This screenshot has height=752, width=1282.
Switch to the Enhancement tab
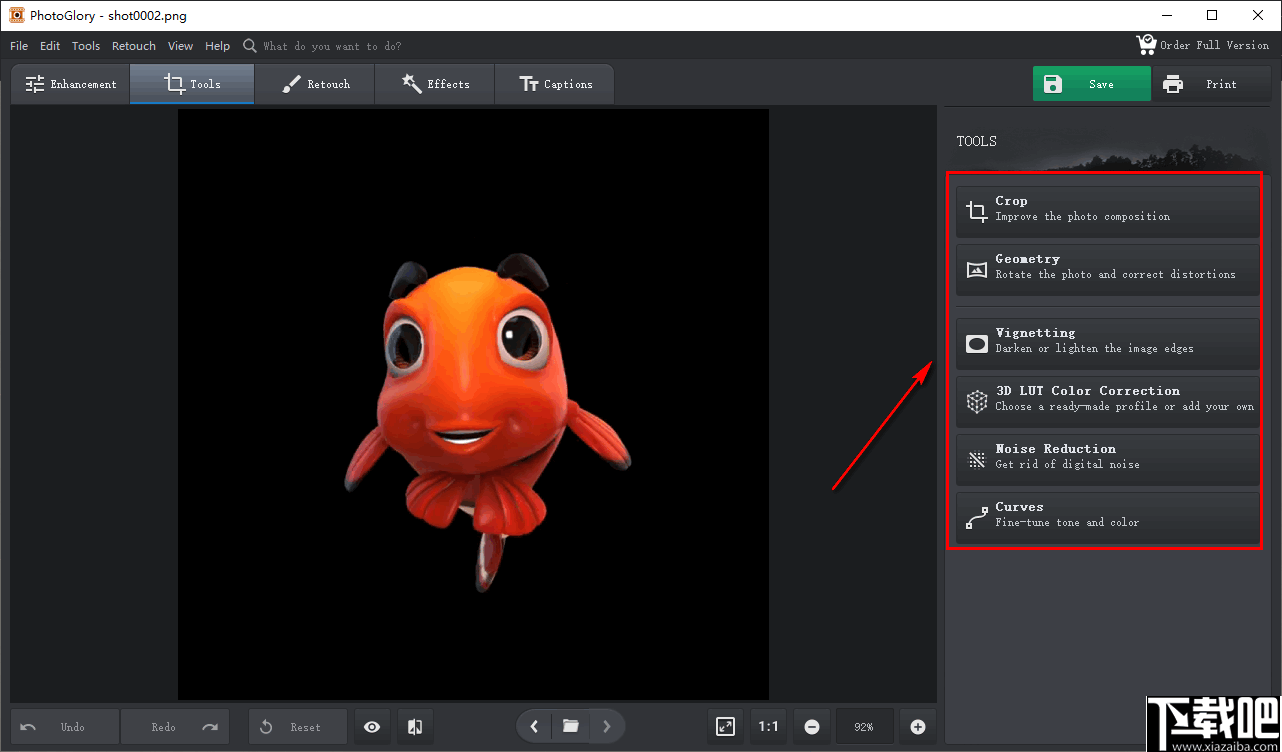point(71,84)
